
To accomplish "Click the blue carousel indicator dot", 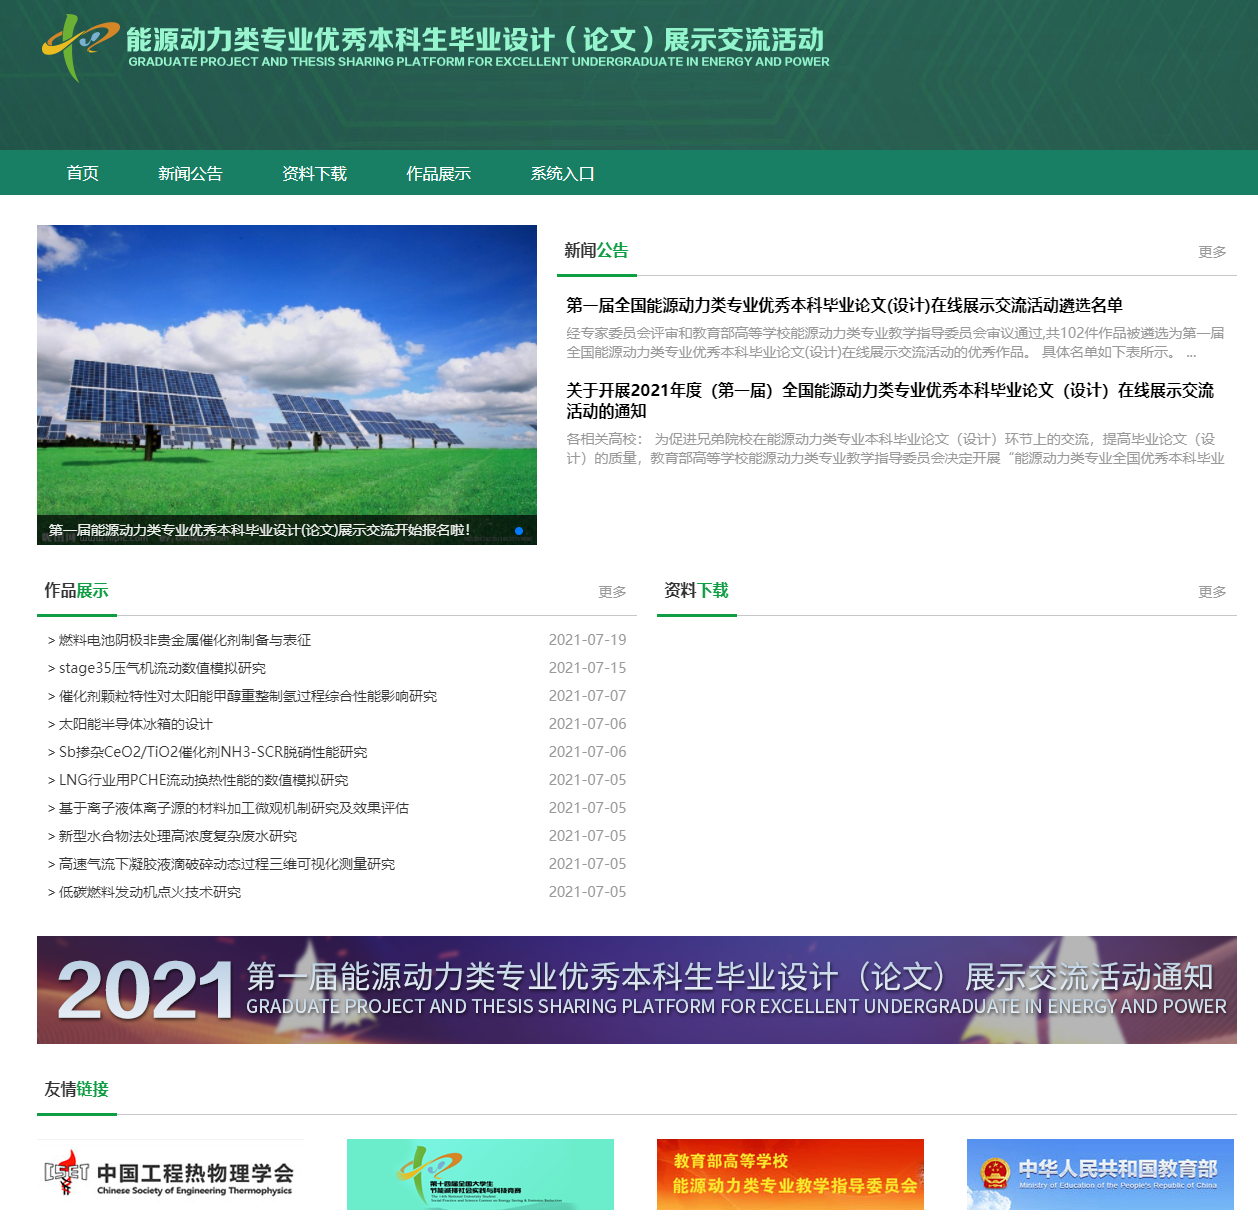I will click(519, 531).
